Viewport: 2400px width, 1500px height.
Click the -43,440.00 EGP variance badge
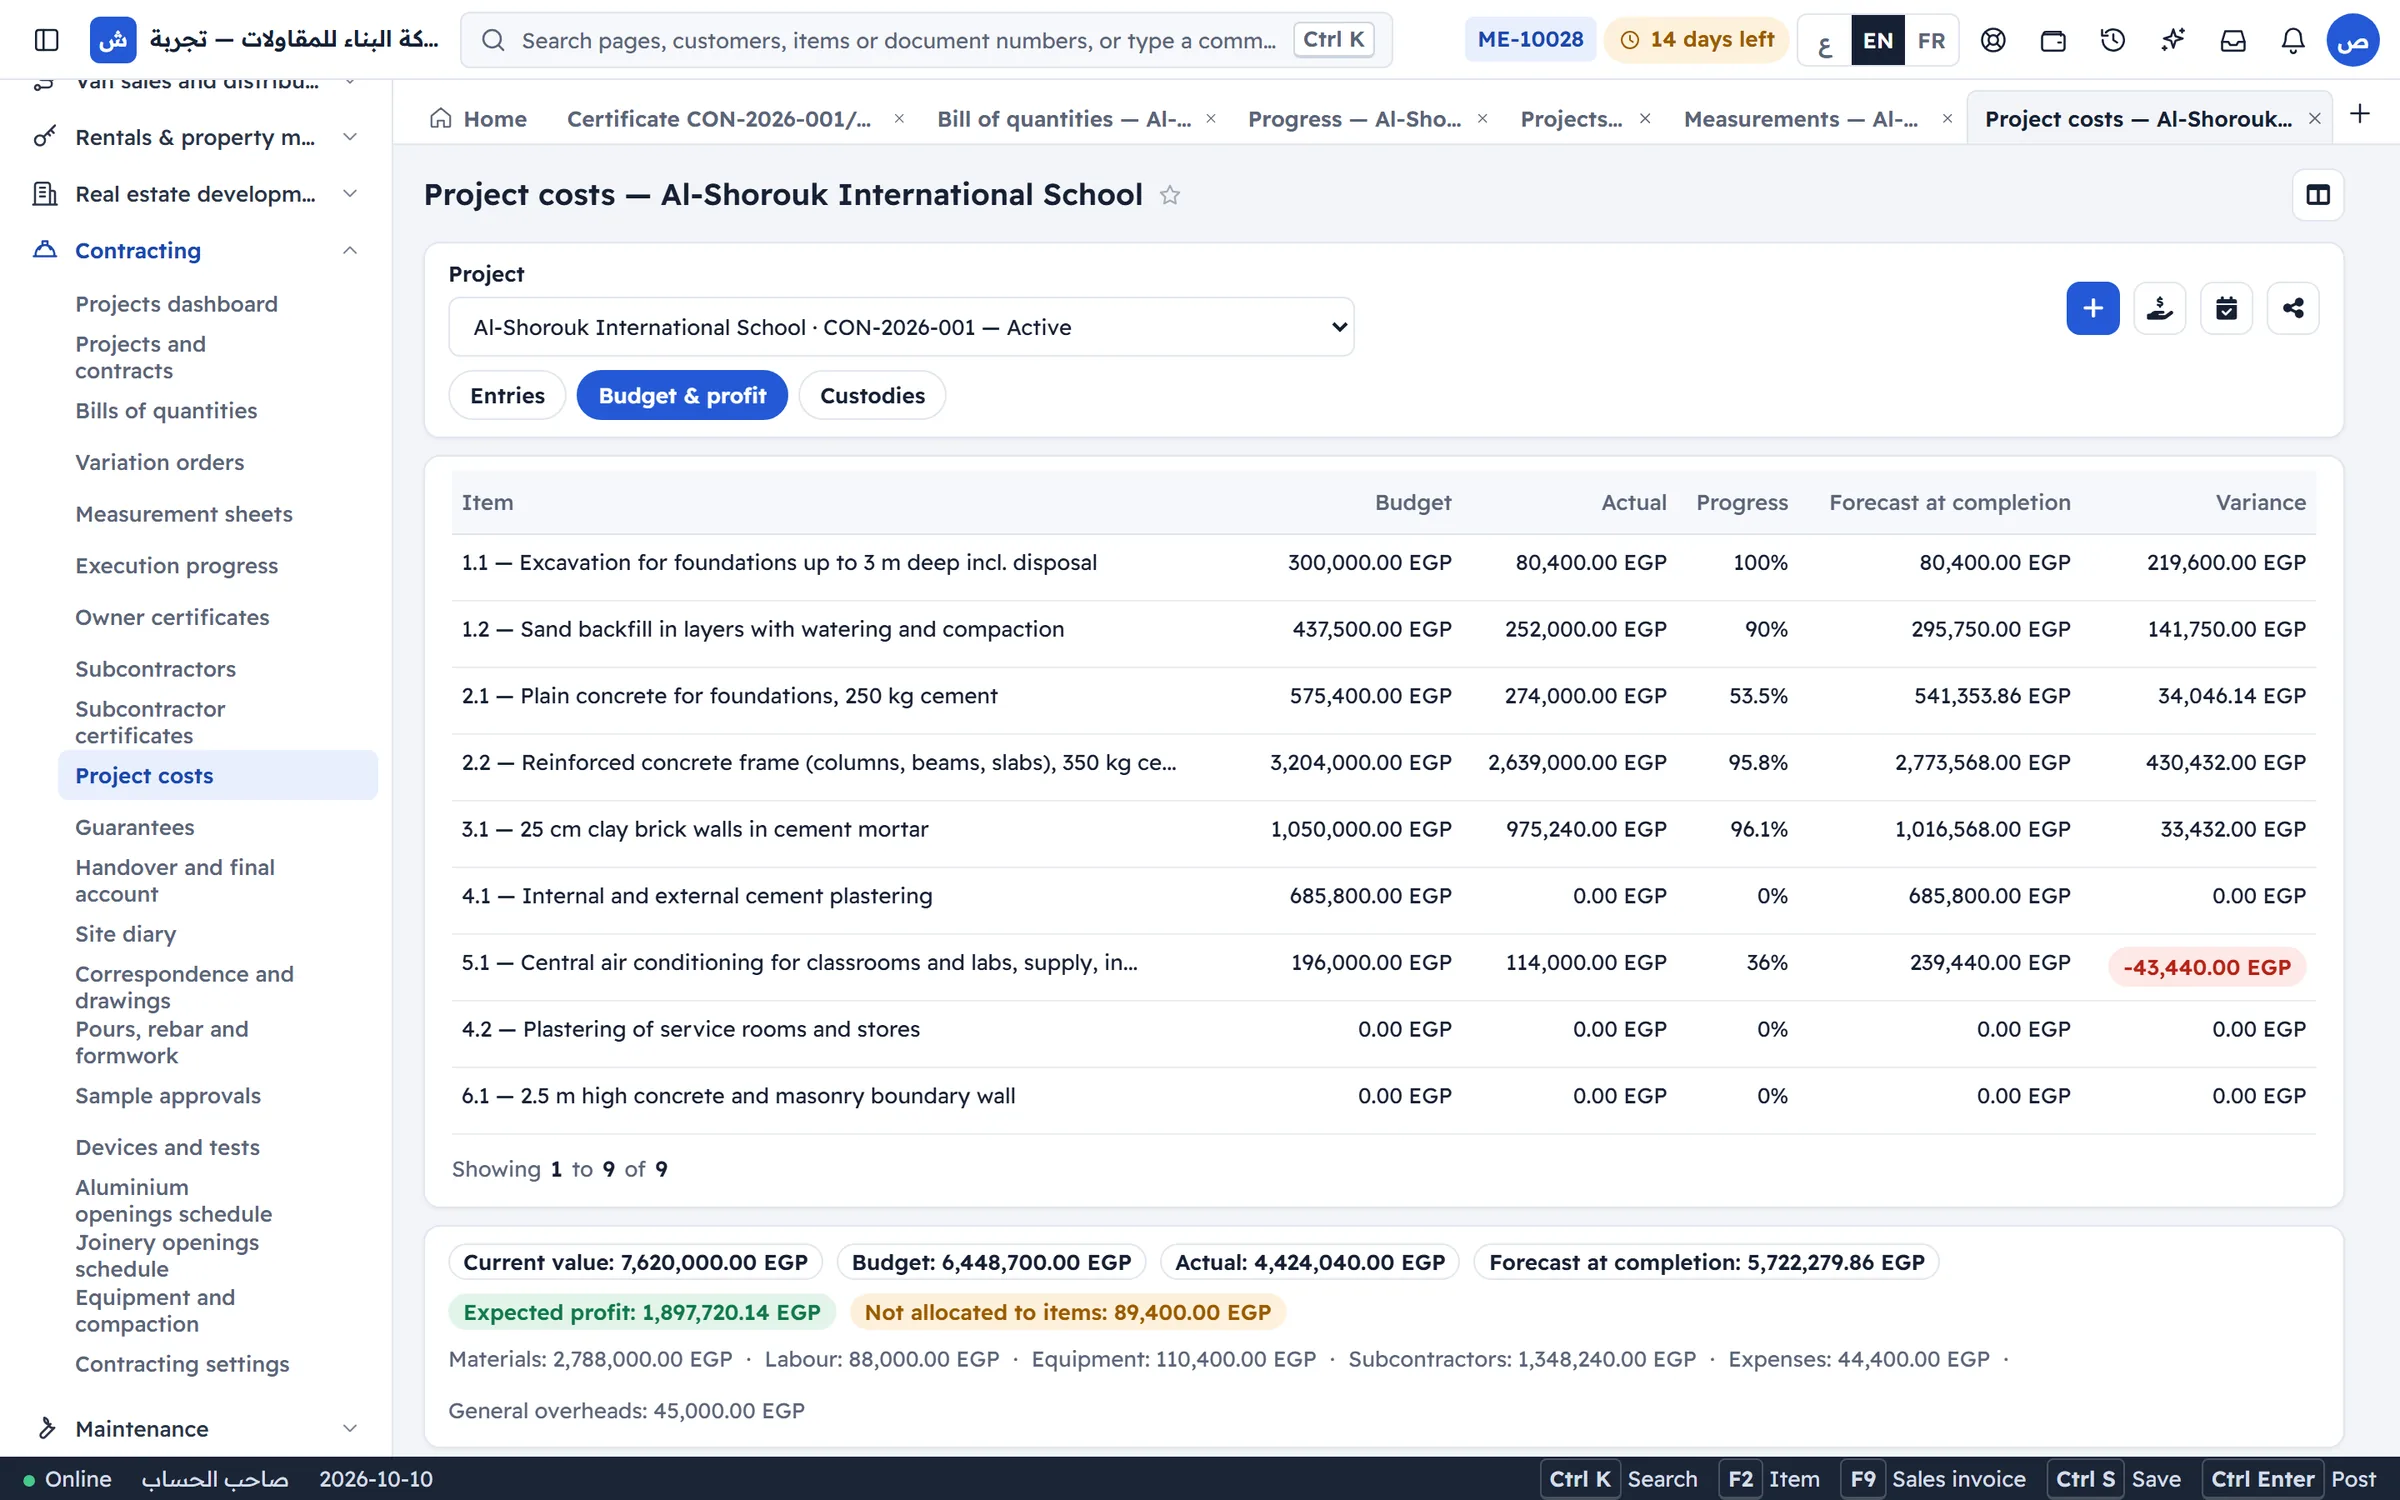tap(2206, 967)
